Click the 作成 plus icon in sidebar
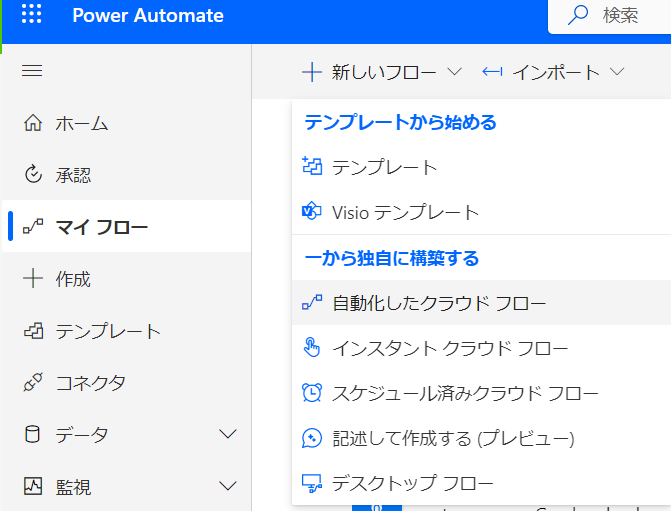The width and height of the screenshot is (671, 511). 33,279
